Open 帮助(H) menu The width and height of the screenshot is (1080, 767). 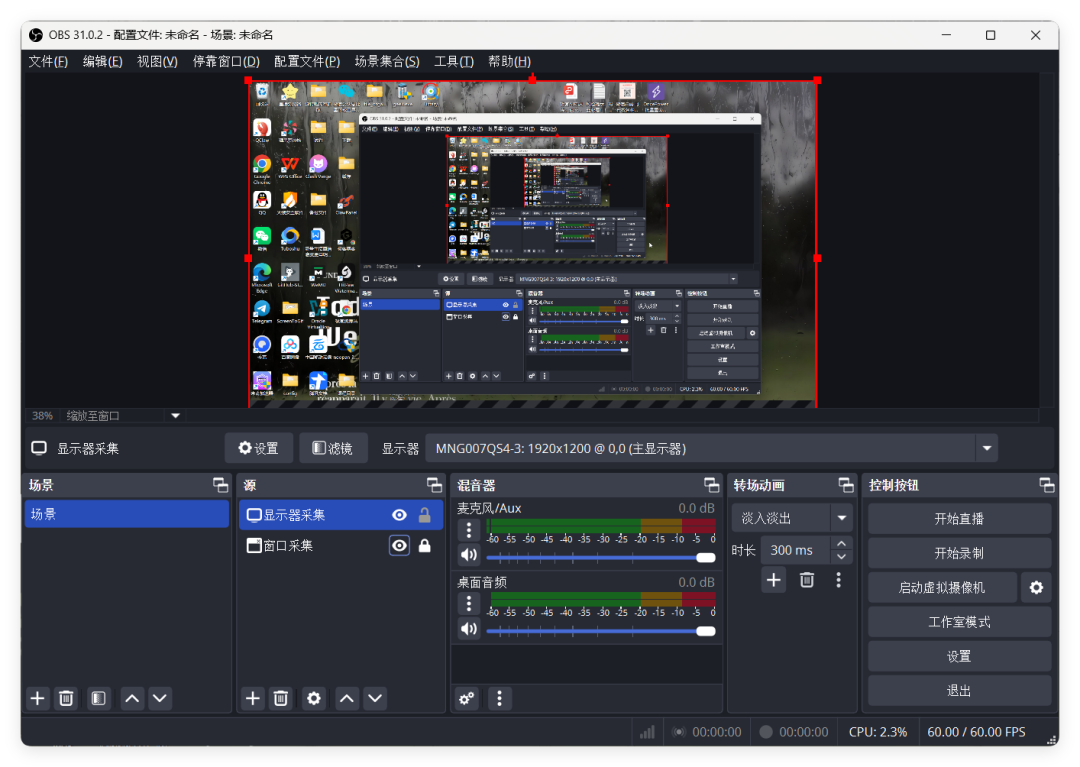(x=510, y=61)
